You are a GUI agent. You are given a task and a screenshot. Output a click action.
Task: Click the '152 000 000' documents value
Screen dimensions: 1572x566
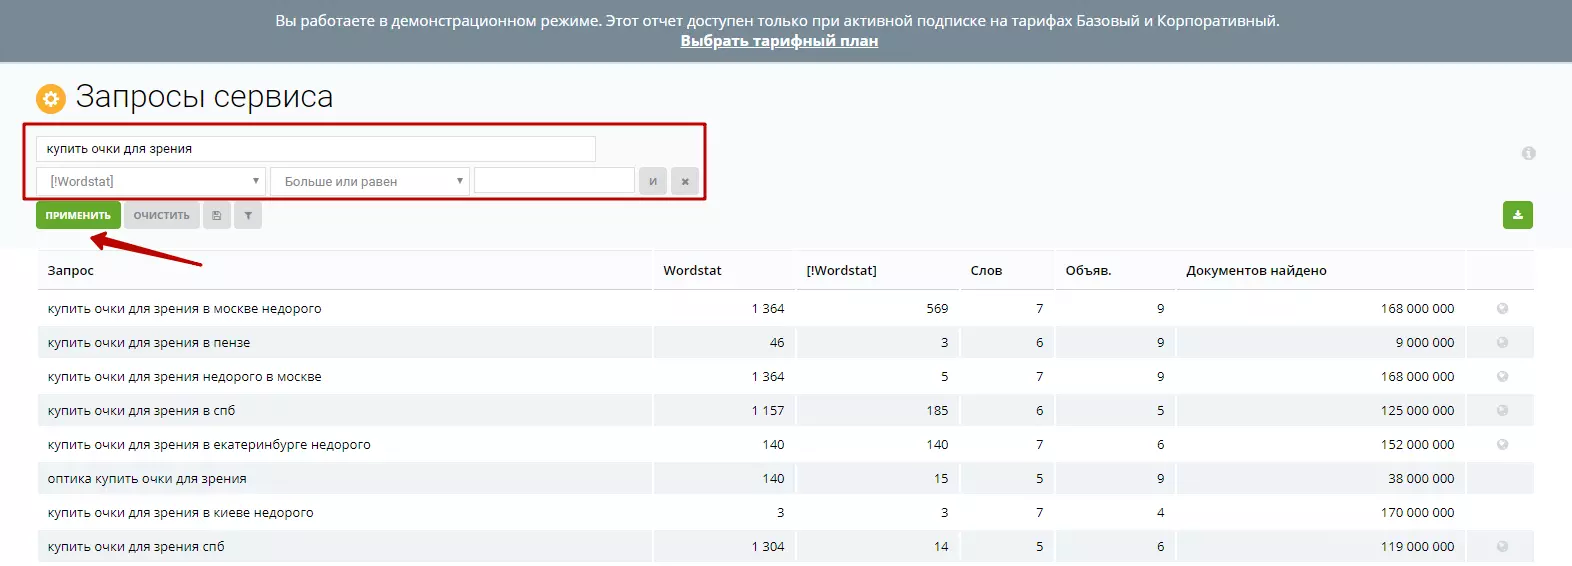1417,445
